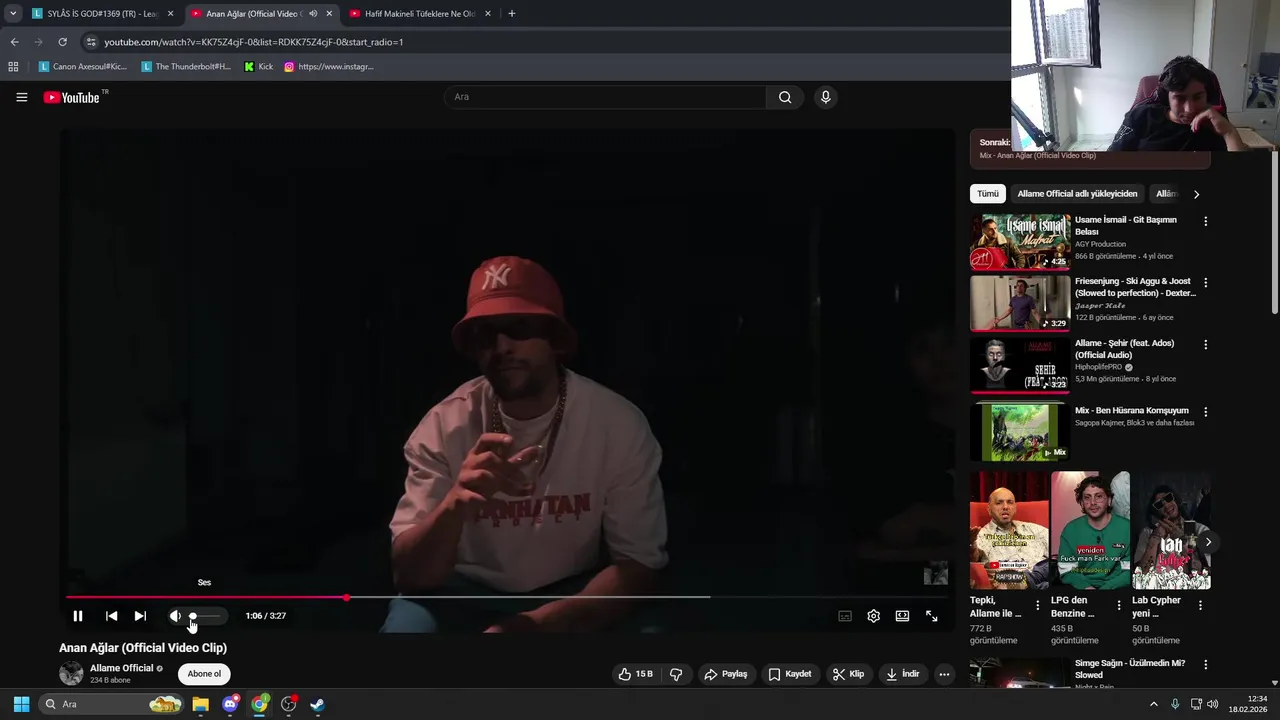Mute the Anan Ağlar tab audio icon
Viewport: 1280px width, 720px height.
point(313,14)
